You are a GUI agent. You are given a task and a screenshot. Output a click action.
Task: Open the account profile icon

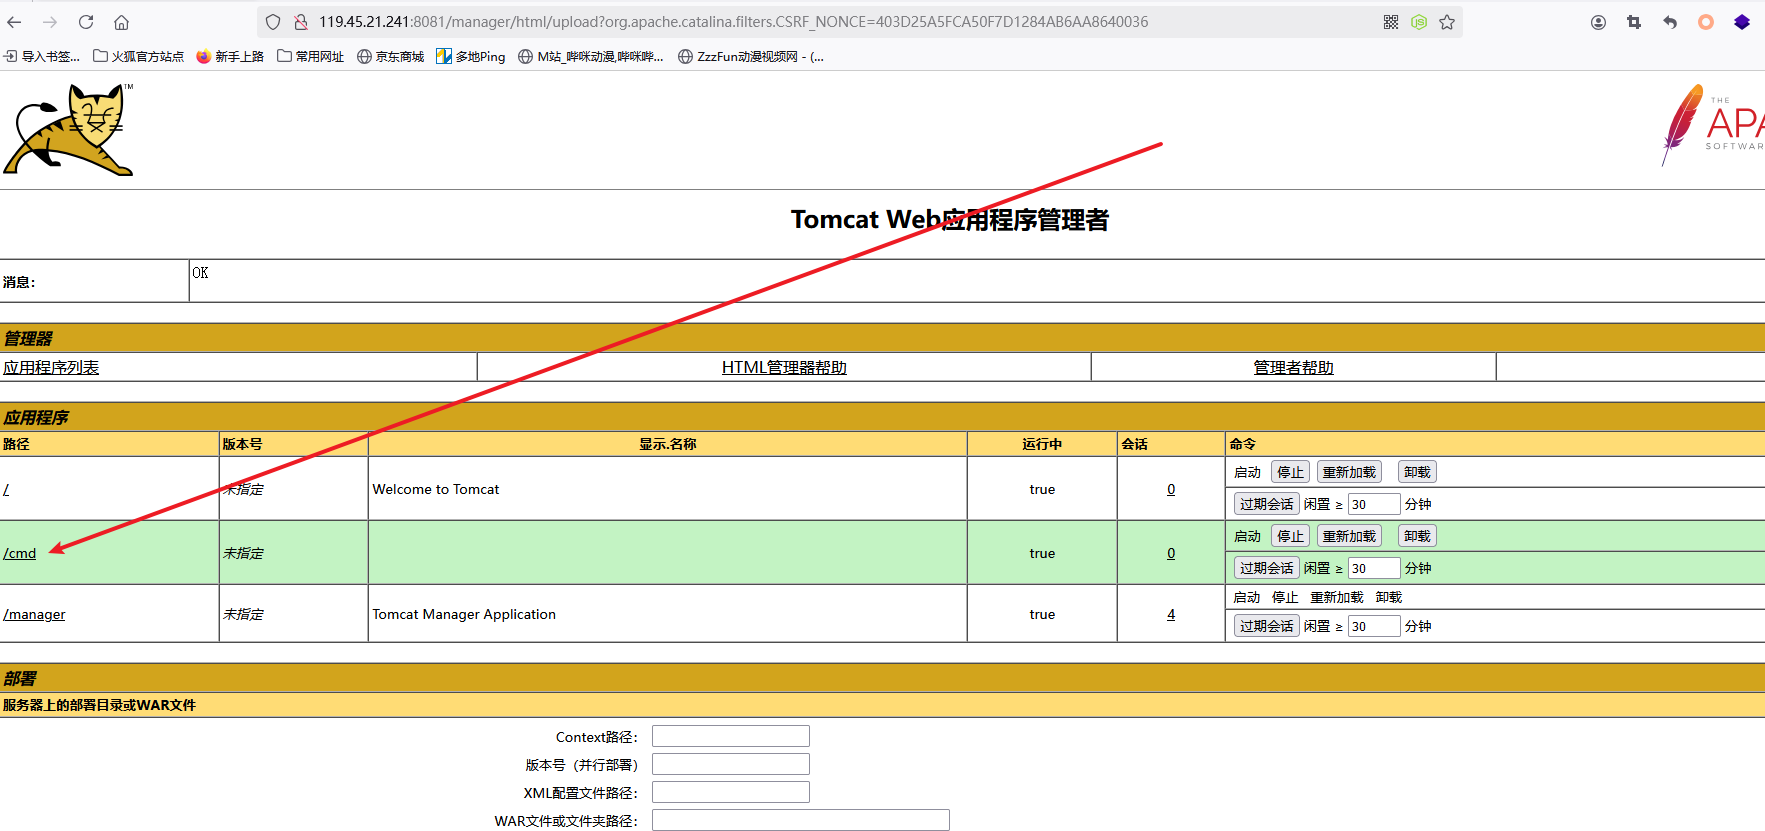1598,22
